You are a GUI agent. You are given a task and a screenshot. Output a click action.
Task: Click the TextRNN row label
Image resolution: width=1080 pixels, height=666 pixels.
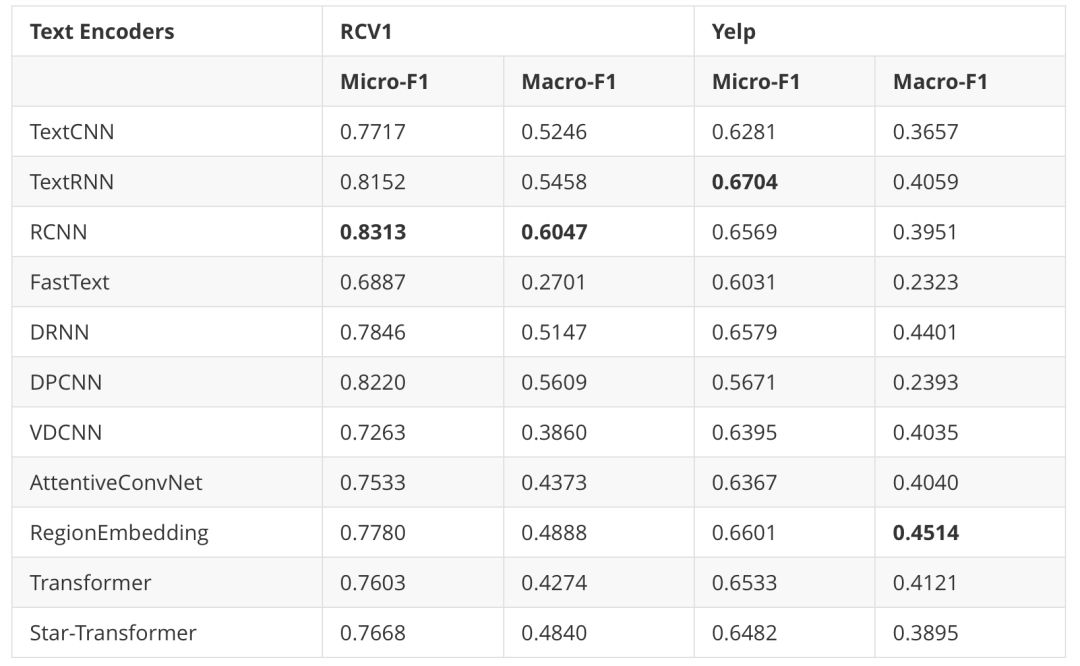(72, 182)
